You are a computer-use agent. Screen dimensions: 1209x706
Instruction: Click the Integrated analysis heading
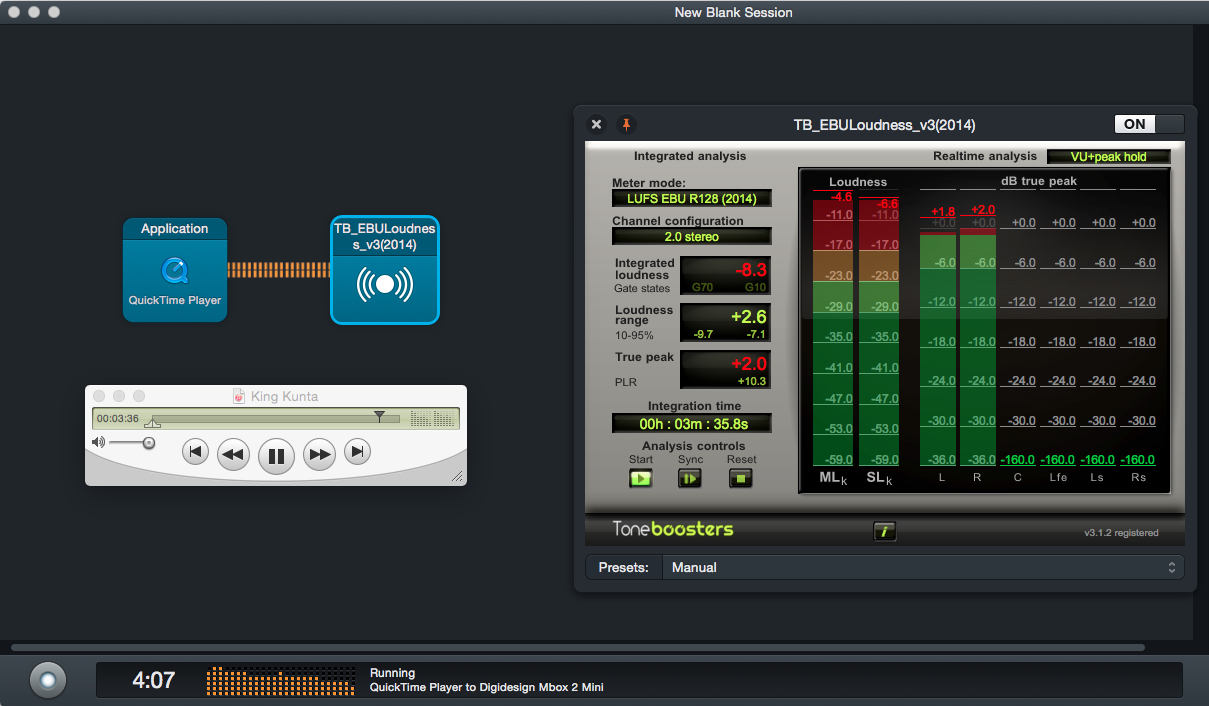[689, 156]
